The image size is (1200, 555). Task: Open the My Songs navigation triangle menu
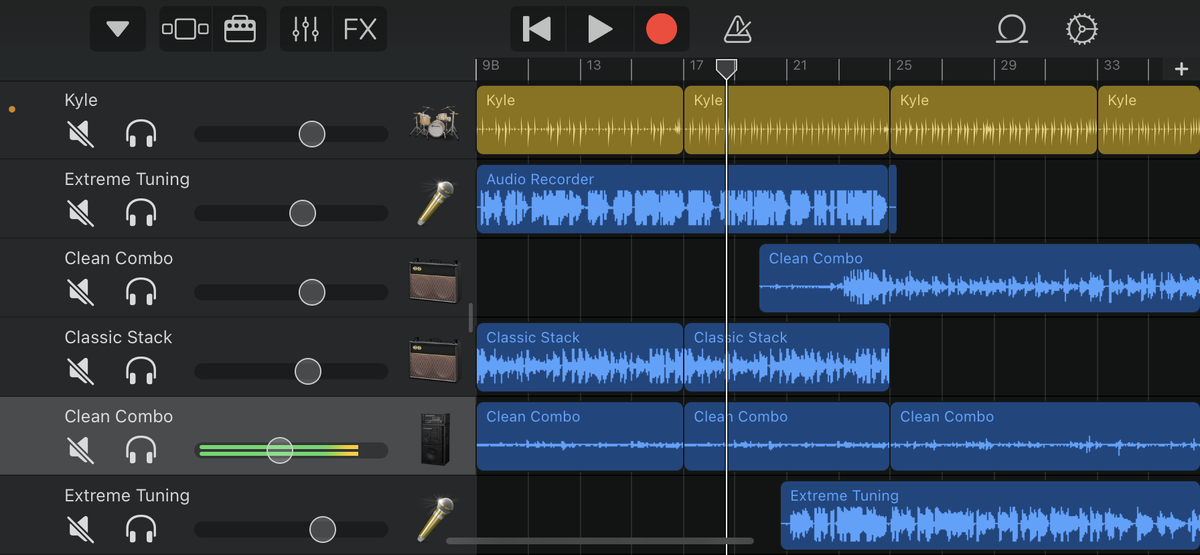(x=118, y=29)
